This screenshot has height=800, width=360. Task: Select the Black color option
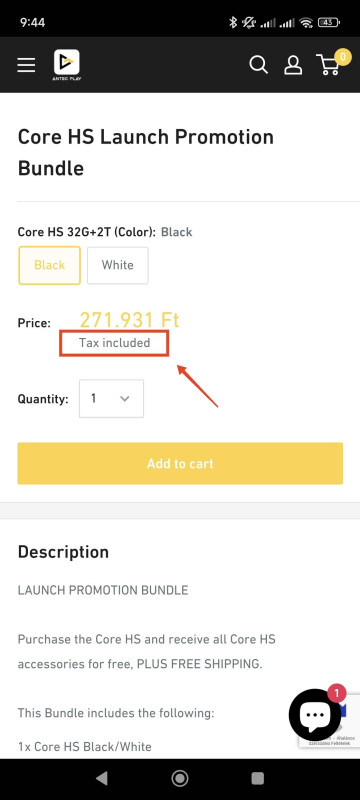[49, 265]
